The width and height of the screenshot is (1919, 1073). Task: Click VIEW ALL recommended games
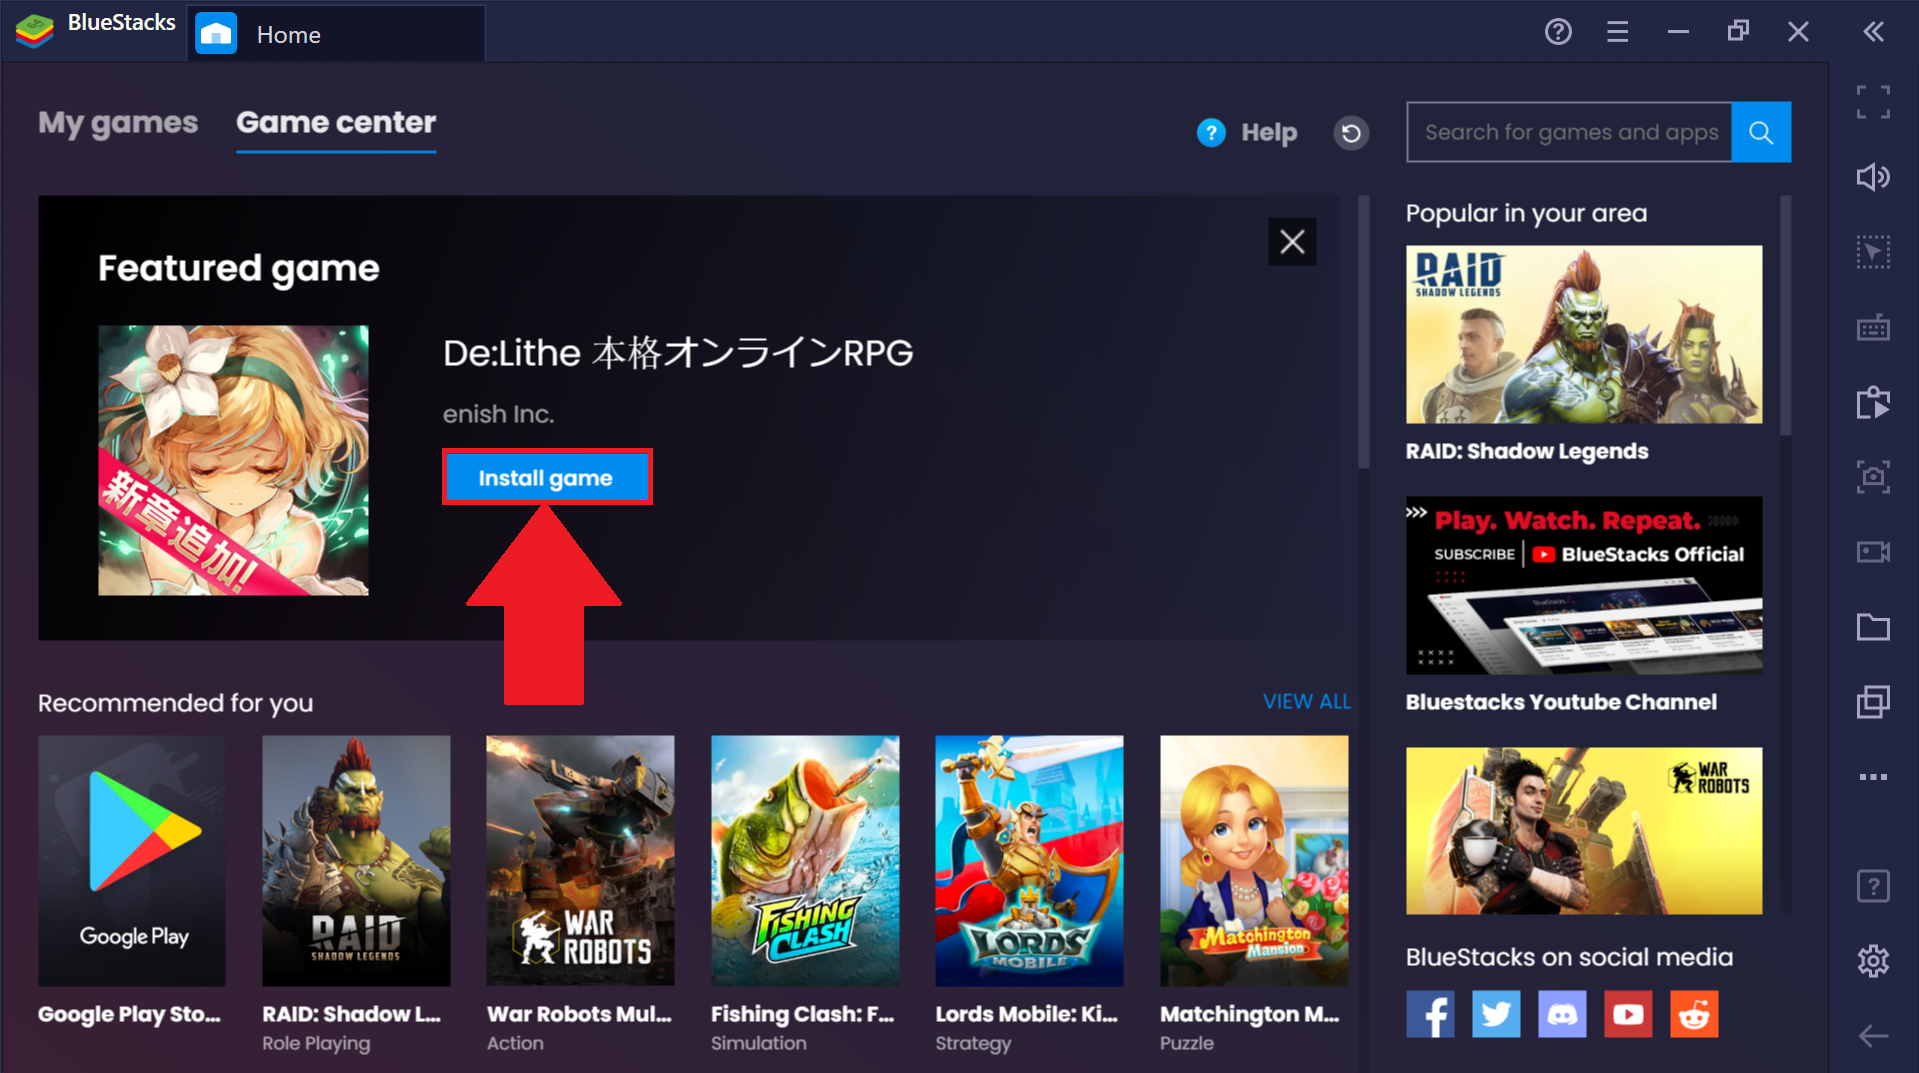pos(1306,702)
